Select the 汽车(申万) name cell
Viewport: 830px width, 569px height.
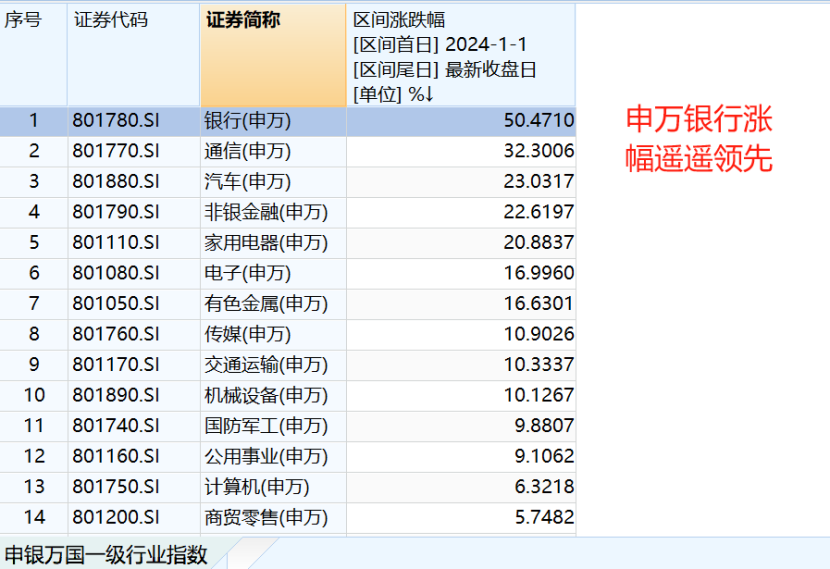click(x=273, y=182)
